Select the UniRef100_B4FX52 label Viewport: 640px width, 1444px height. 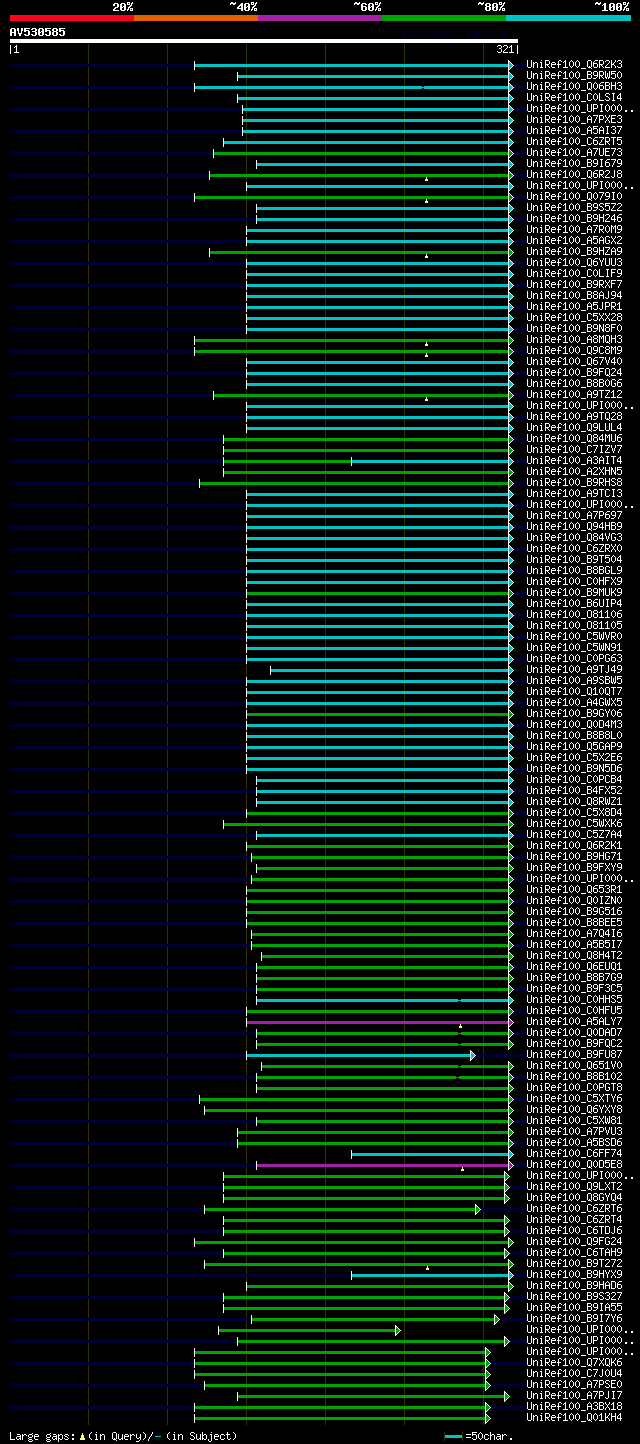[574, 791]
